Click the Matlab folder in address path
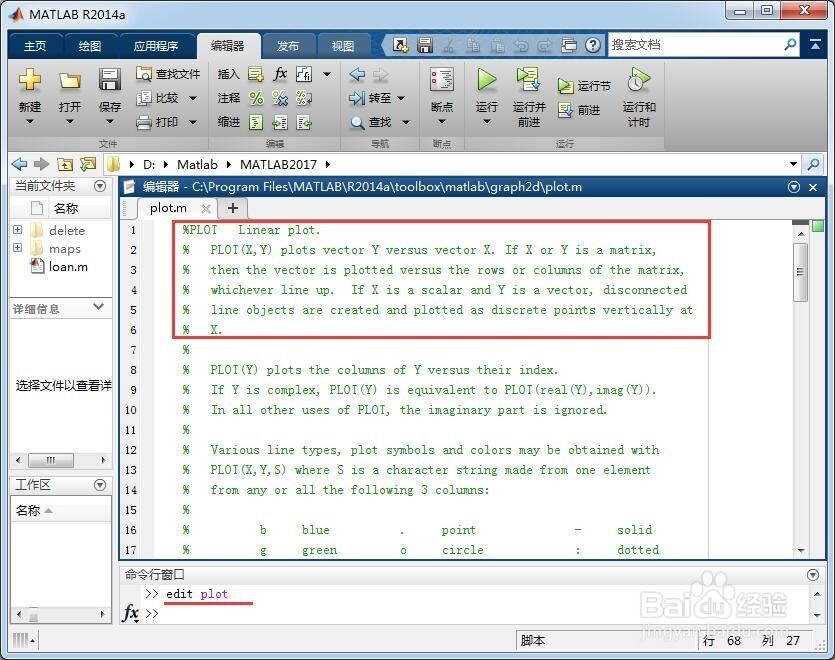The image size is (835, 660). point(198,165)
